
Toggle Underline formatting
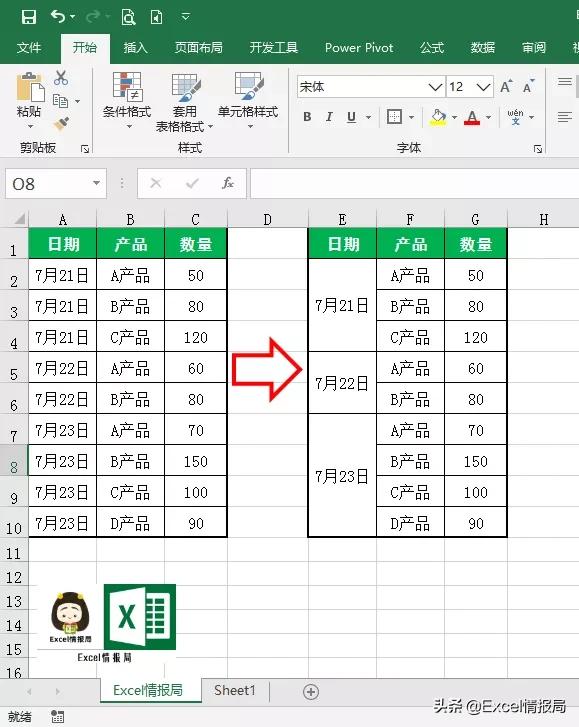tap(351, 117)
